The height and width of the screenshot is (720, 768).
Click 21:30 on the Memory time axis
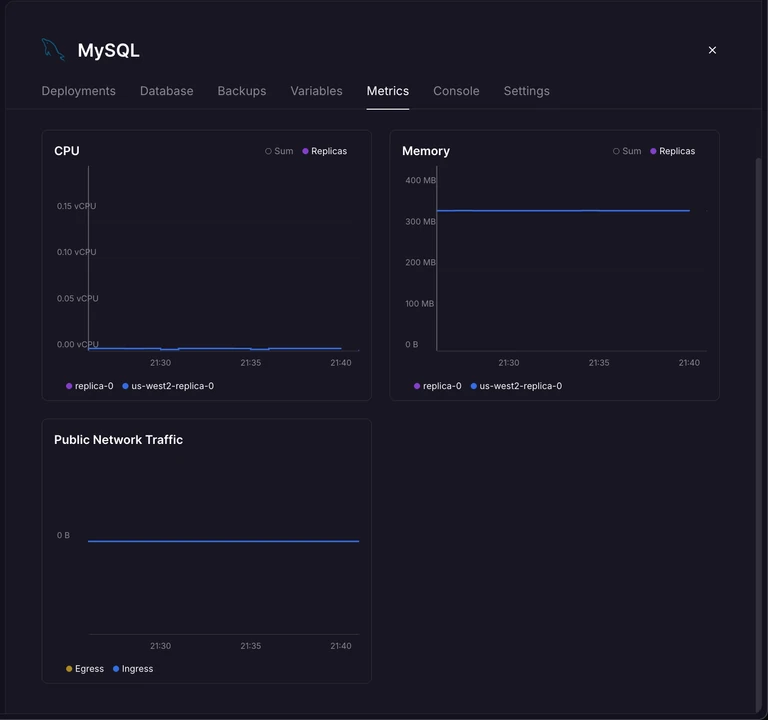pyautogui.click(x=508, y=363)
